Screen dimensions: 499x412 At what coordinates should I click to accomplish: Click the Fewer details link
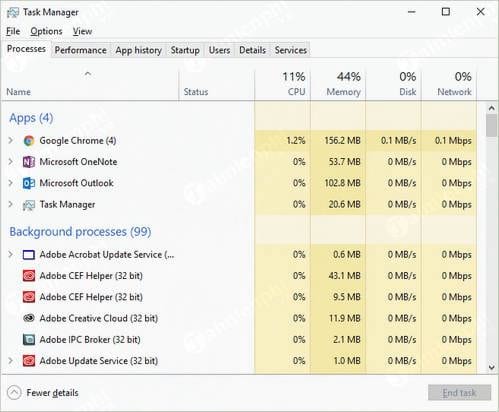coord(52,393)
